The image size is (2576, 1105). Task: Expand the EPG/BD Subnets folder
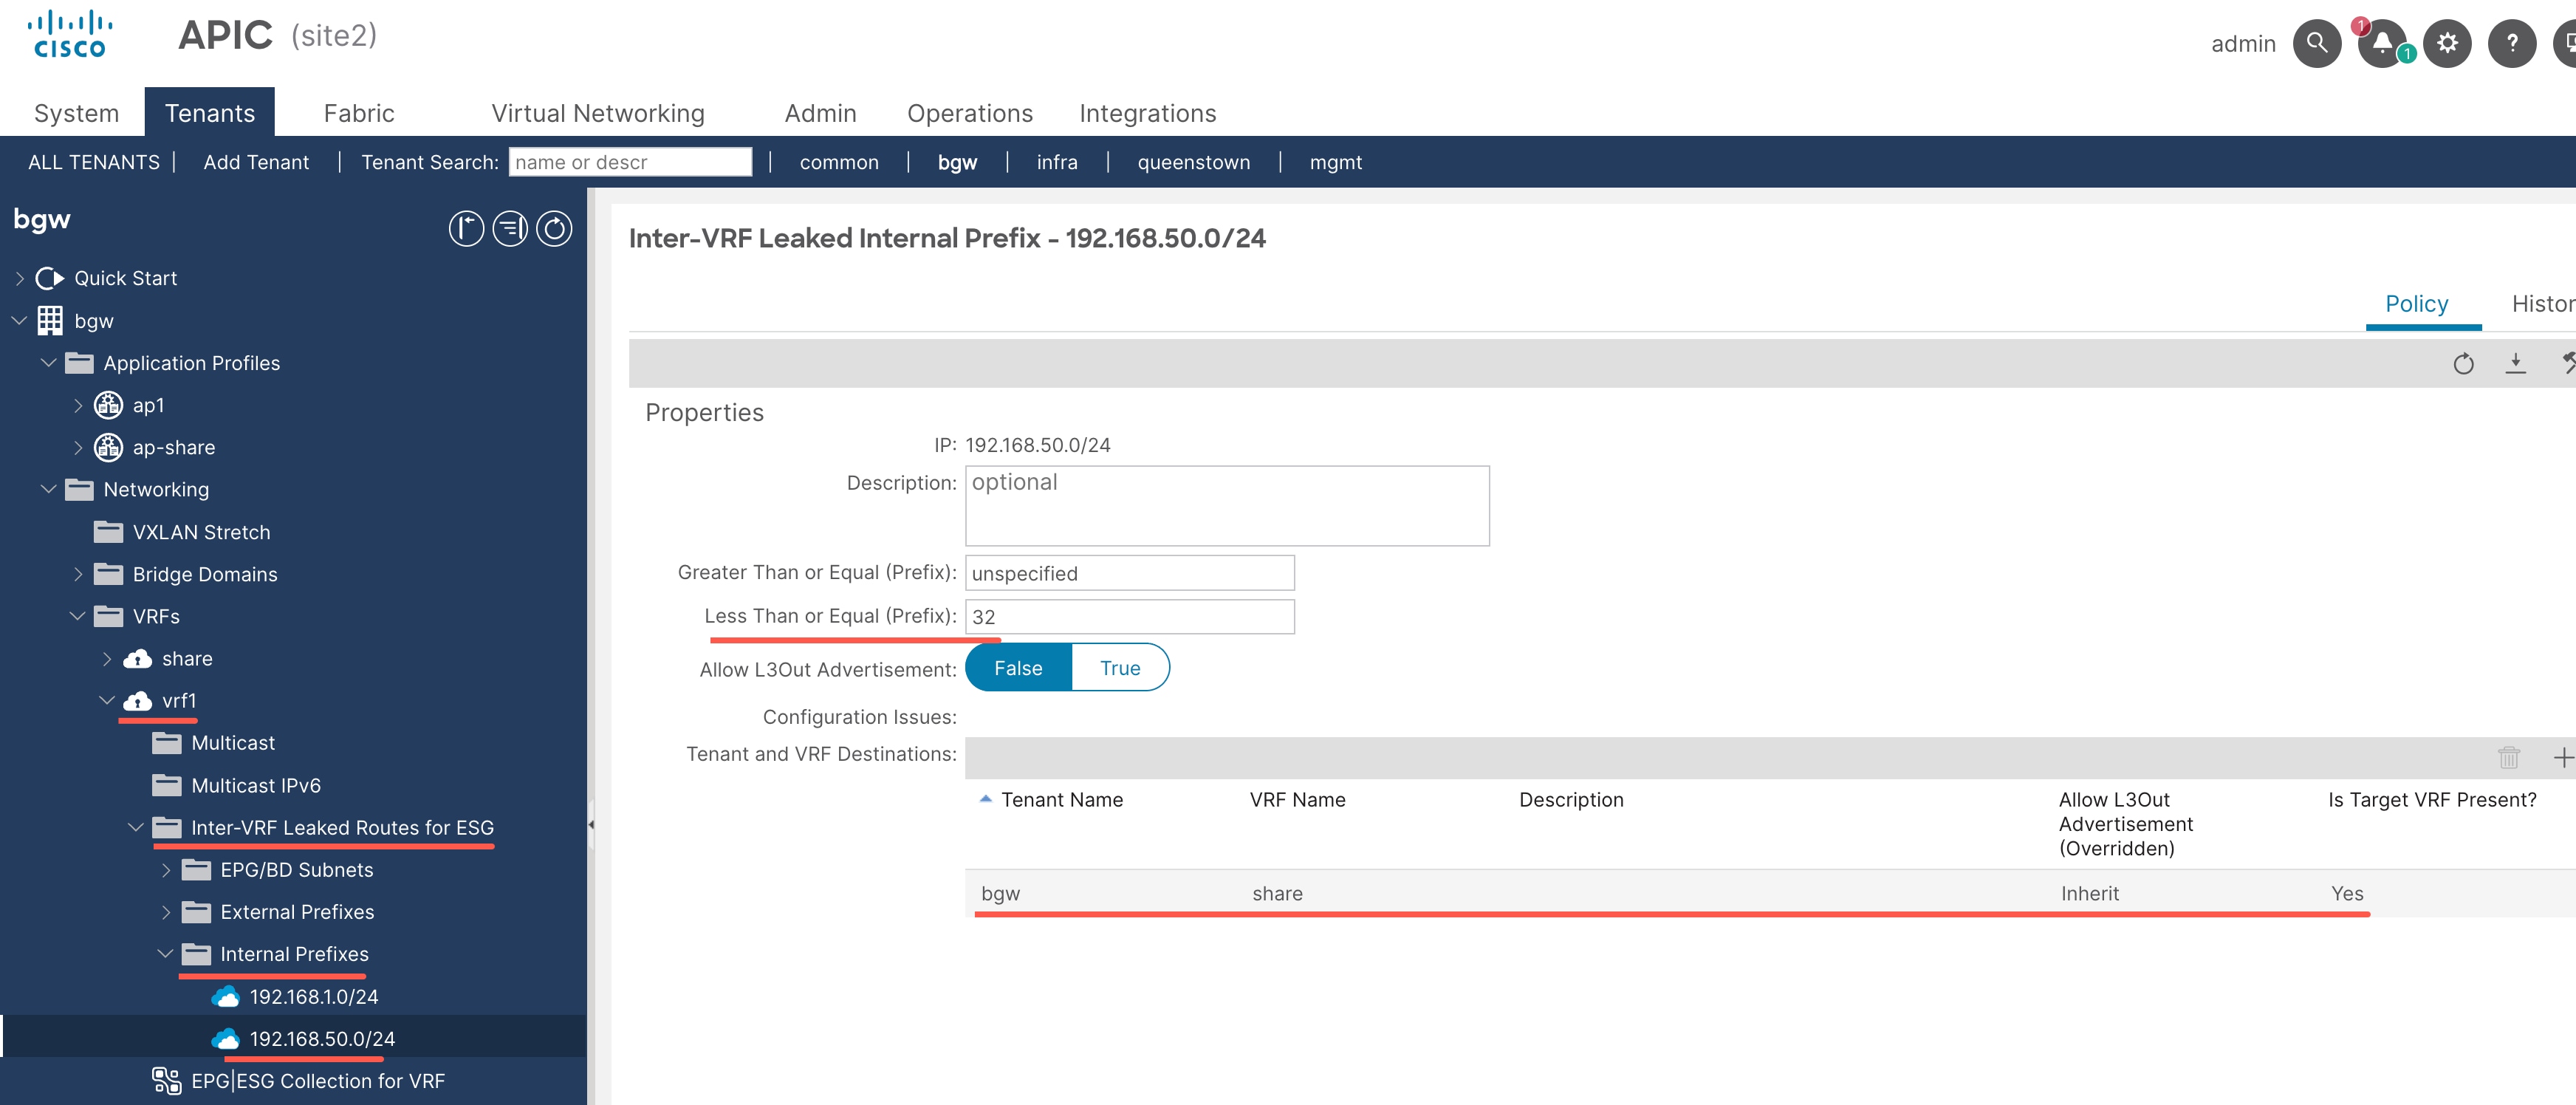[x=166, y=870]
